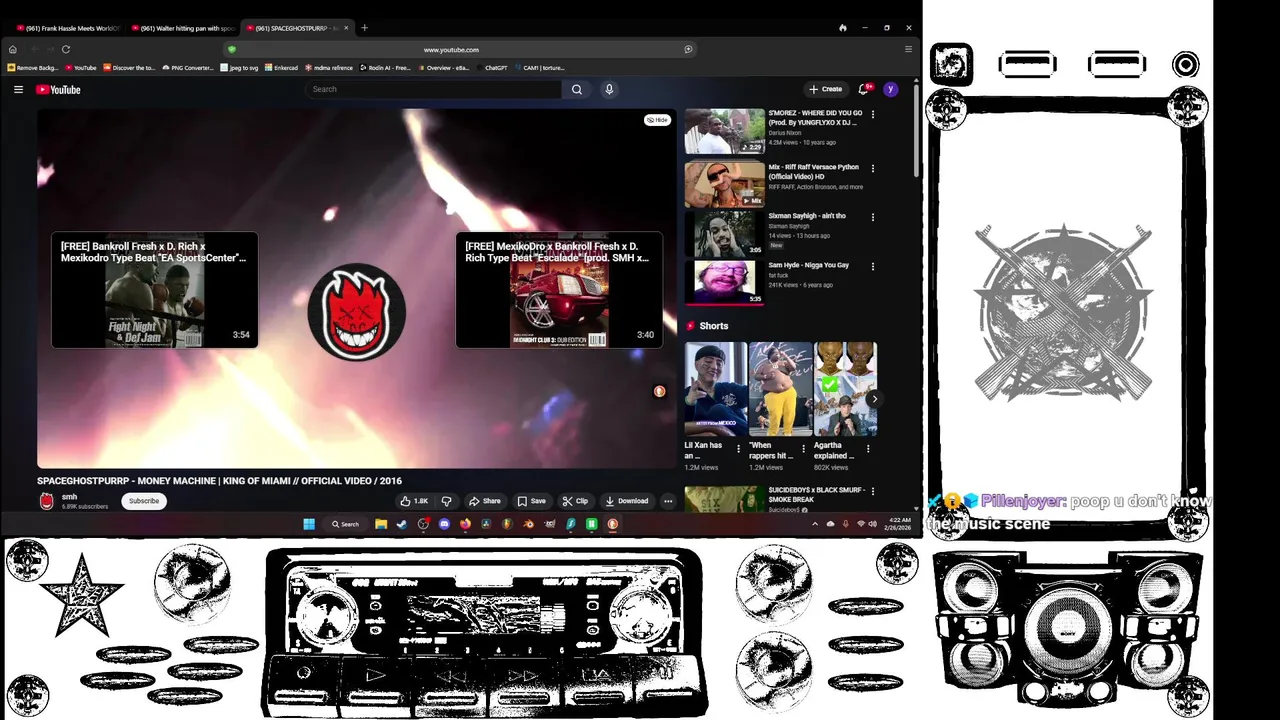
Task: Switch to Walter hitting pan tab
Action: point(182,28)
